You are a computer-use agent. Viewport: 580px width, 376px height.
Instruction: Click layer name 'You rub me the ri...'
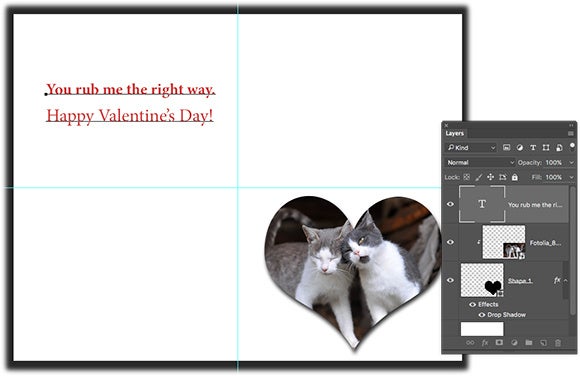click(x=535, y=205)
